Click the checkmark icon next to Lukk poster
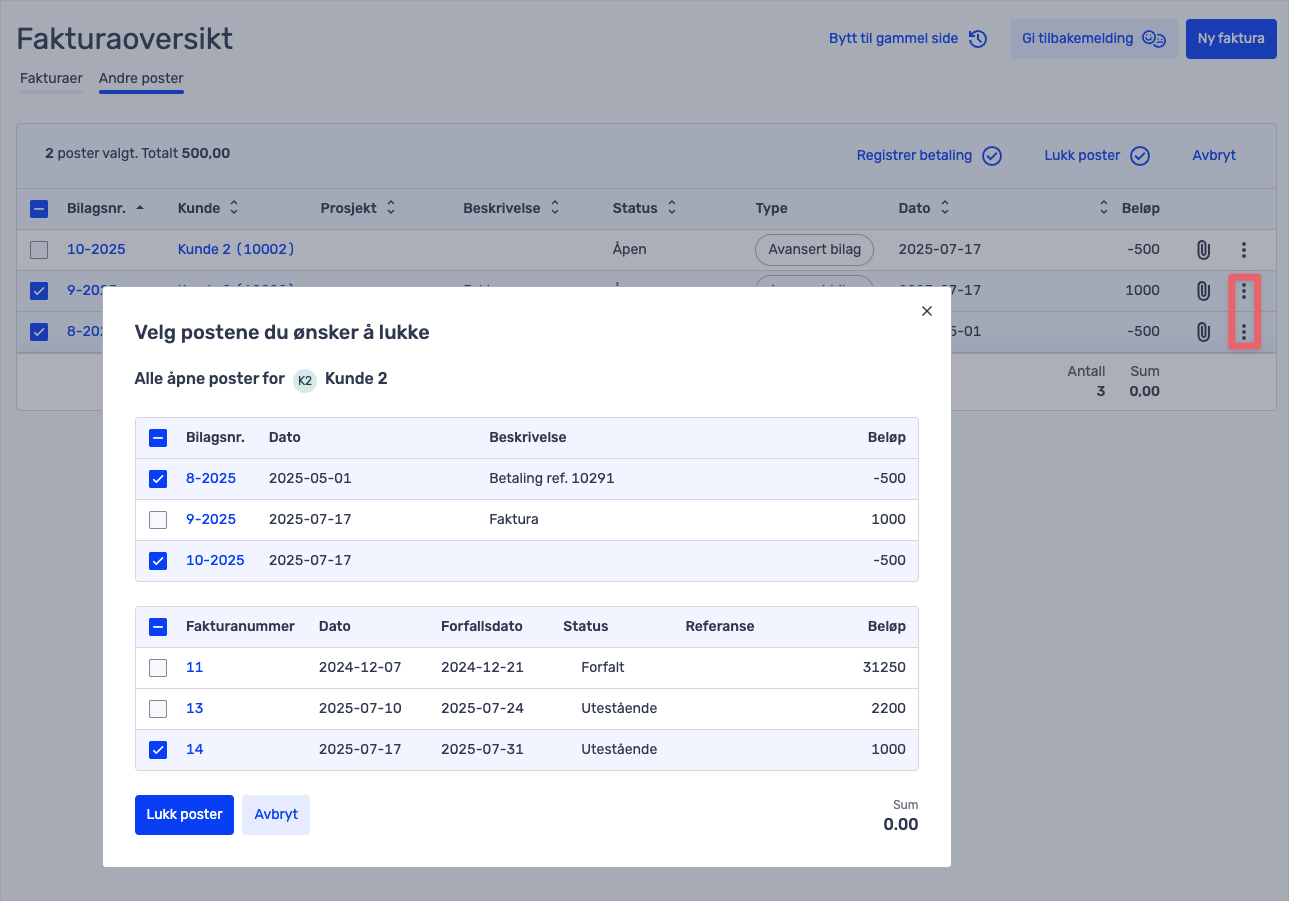This screenshot has height=901, width=1289. point(1140,156)
